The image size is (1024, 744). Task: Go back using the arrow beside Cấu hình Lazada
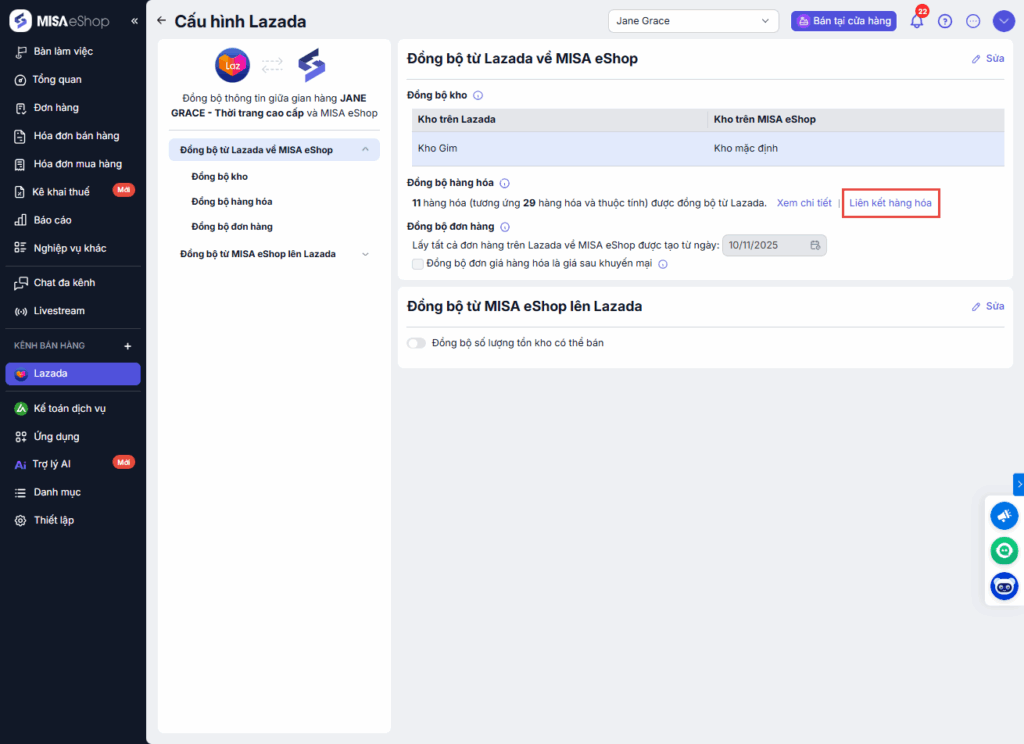[162, 21]
